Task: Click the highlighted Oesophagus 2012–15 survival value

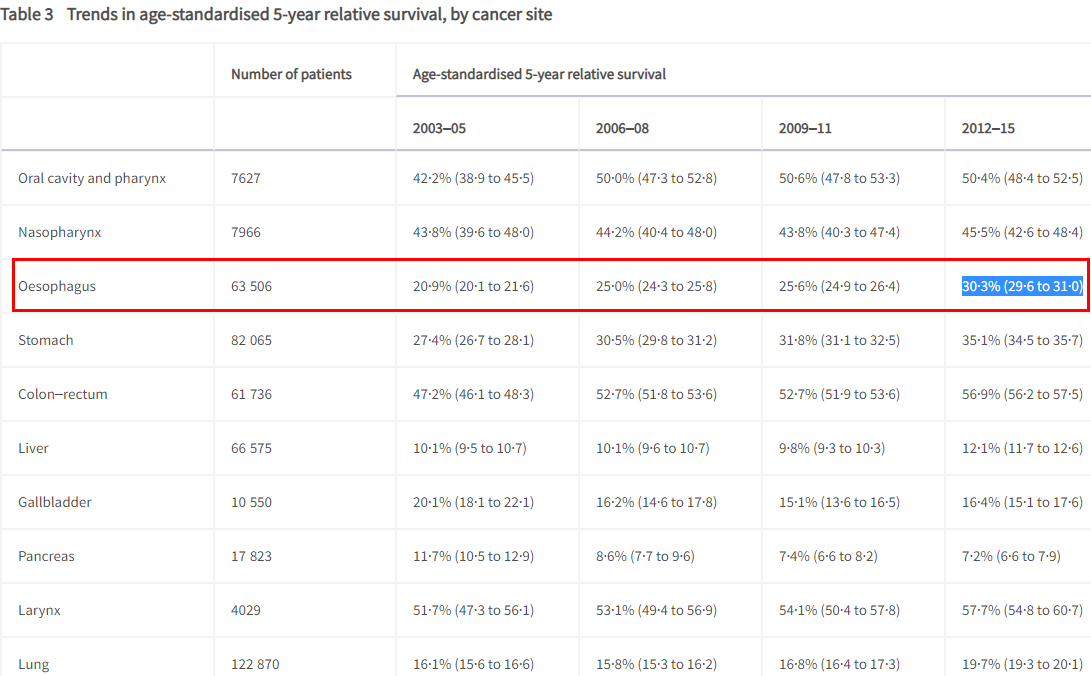Action: [x=1021, y=287]
